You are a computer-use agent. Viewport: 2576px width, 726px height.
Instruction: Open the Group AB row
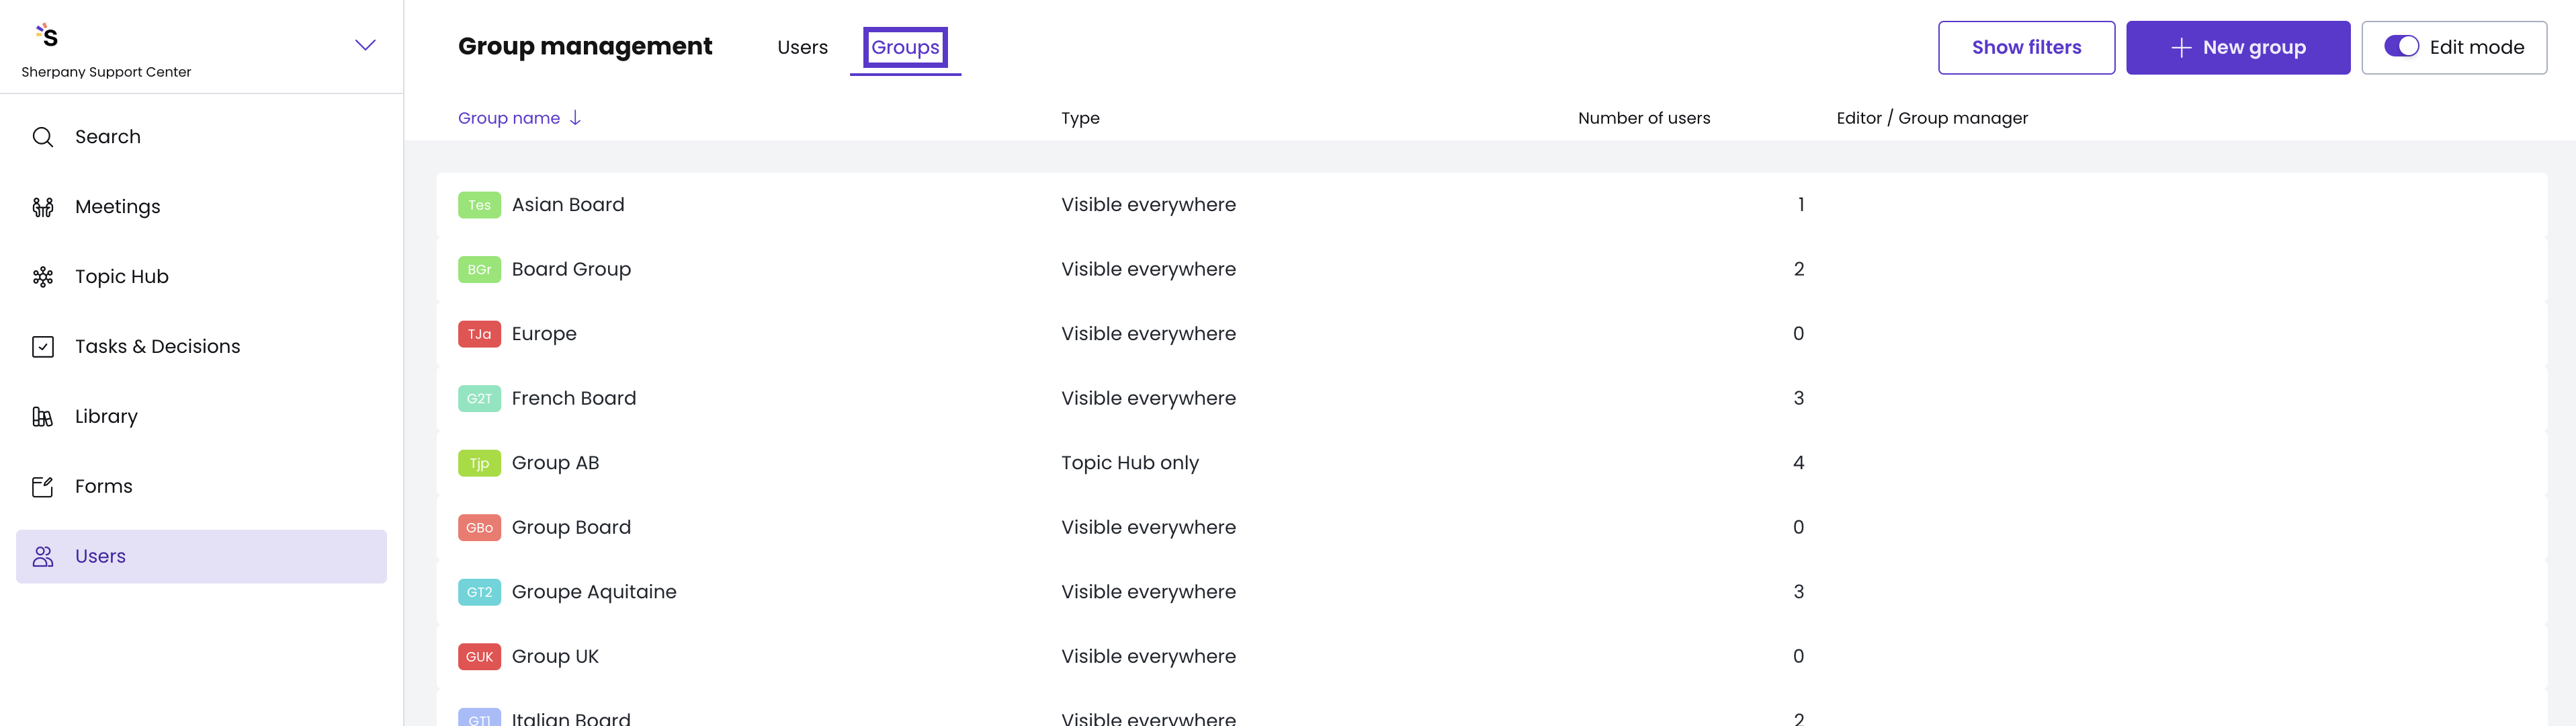click(x=555, y=463)
